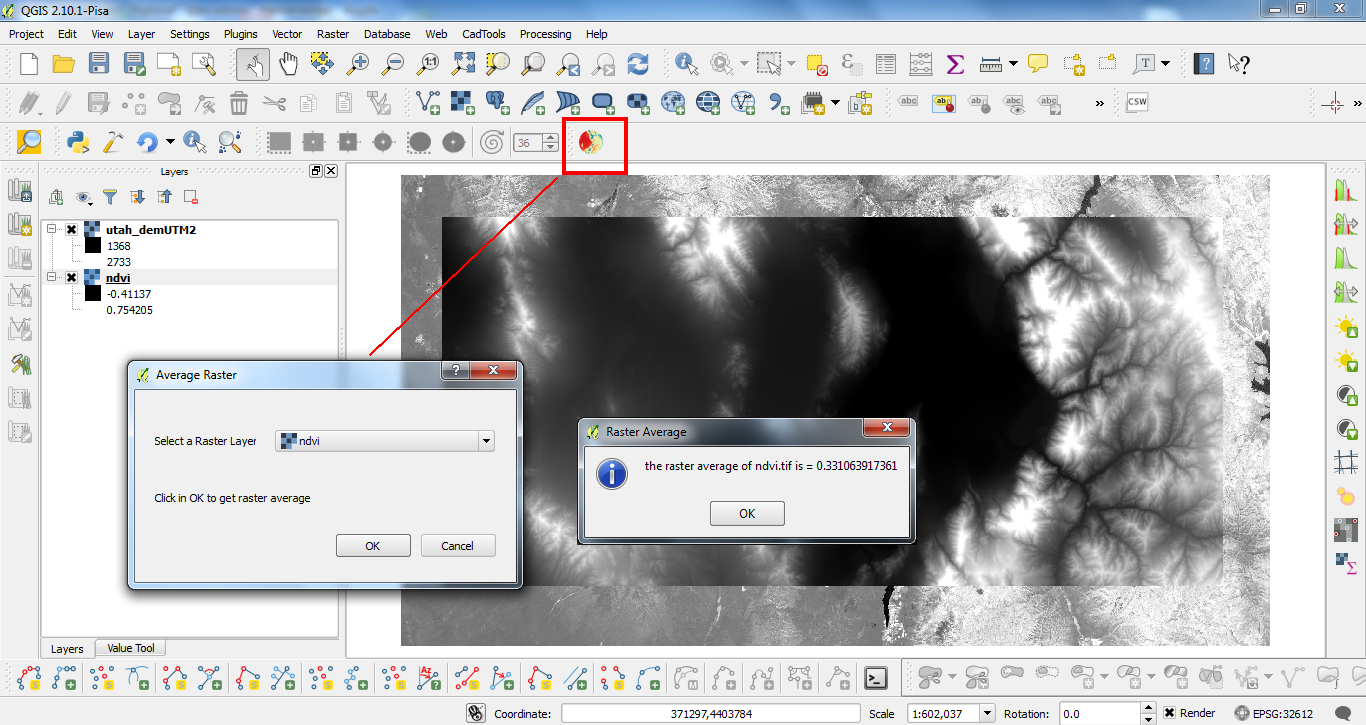Click the Coordinate input field

pyautogui.click(x=710, y=714)
